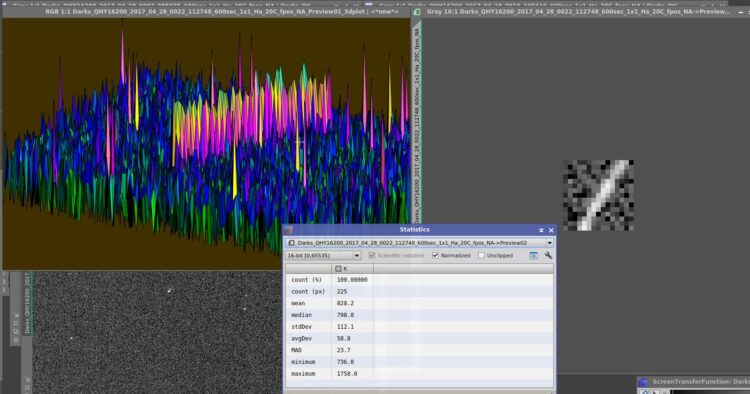Click the minimum value 736.0

pos(345,362)
